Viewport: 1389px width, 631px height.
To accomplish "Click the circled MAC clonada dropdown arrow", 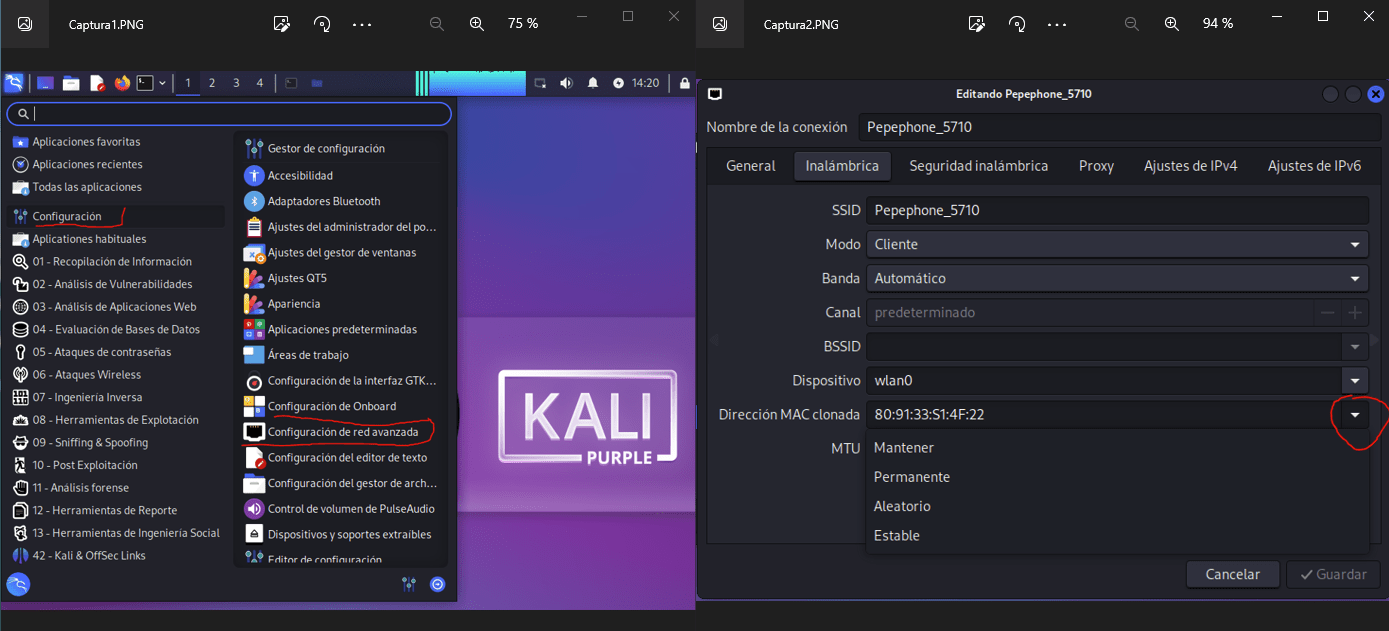I will pos(1355,414).
